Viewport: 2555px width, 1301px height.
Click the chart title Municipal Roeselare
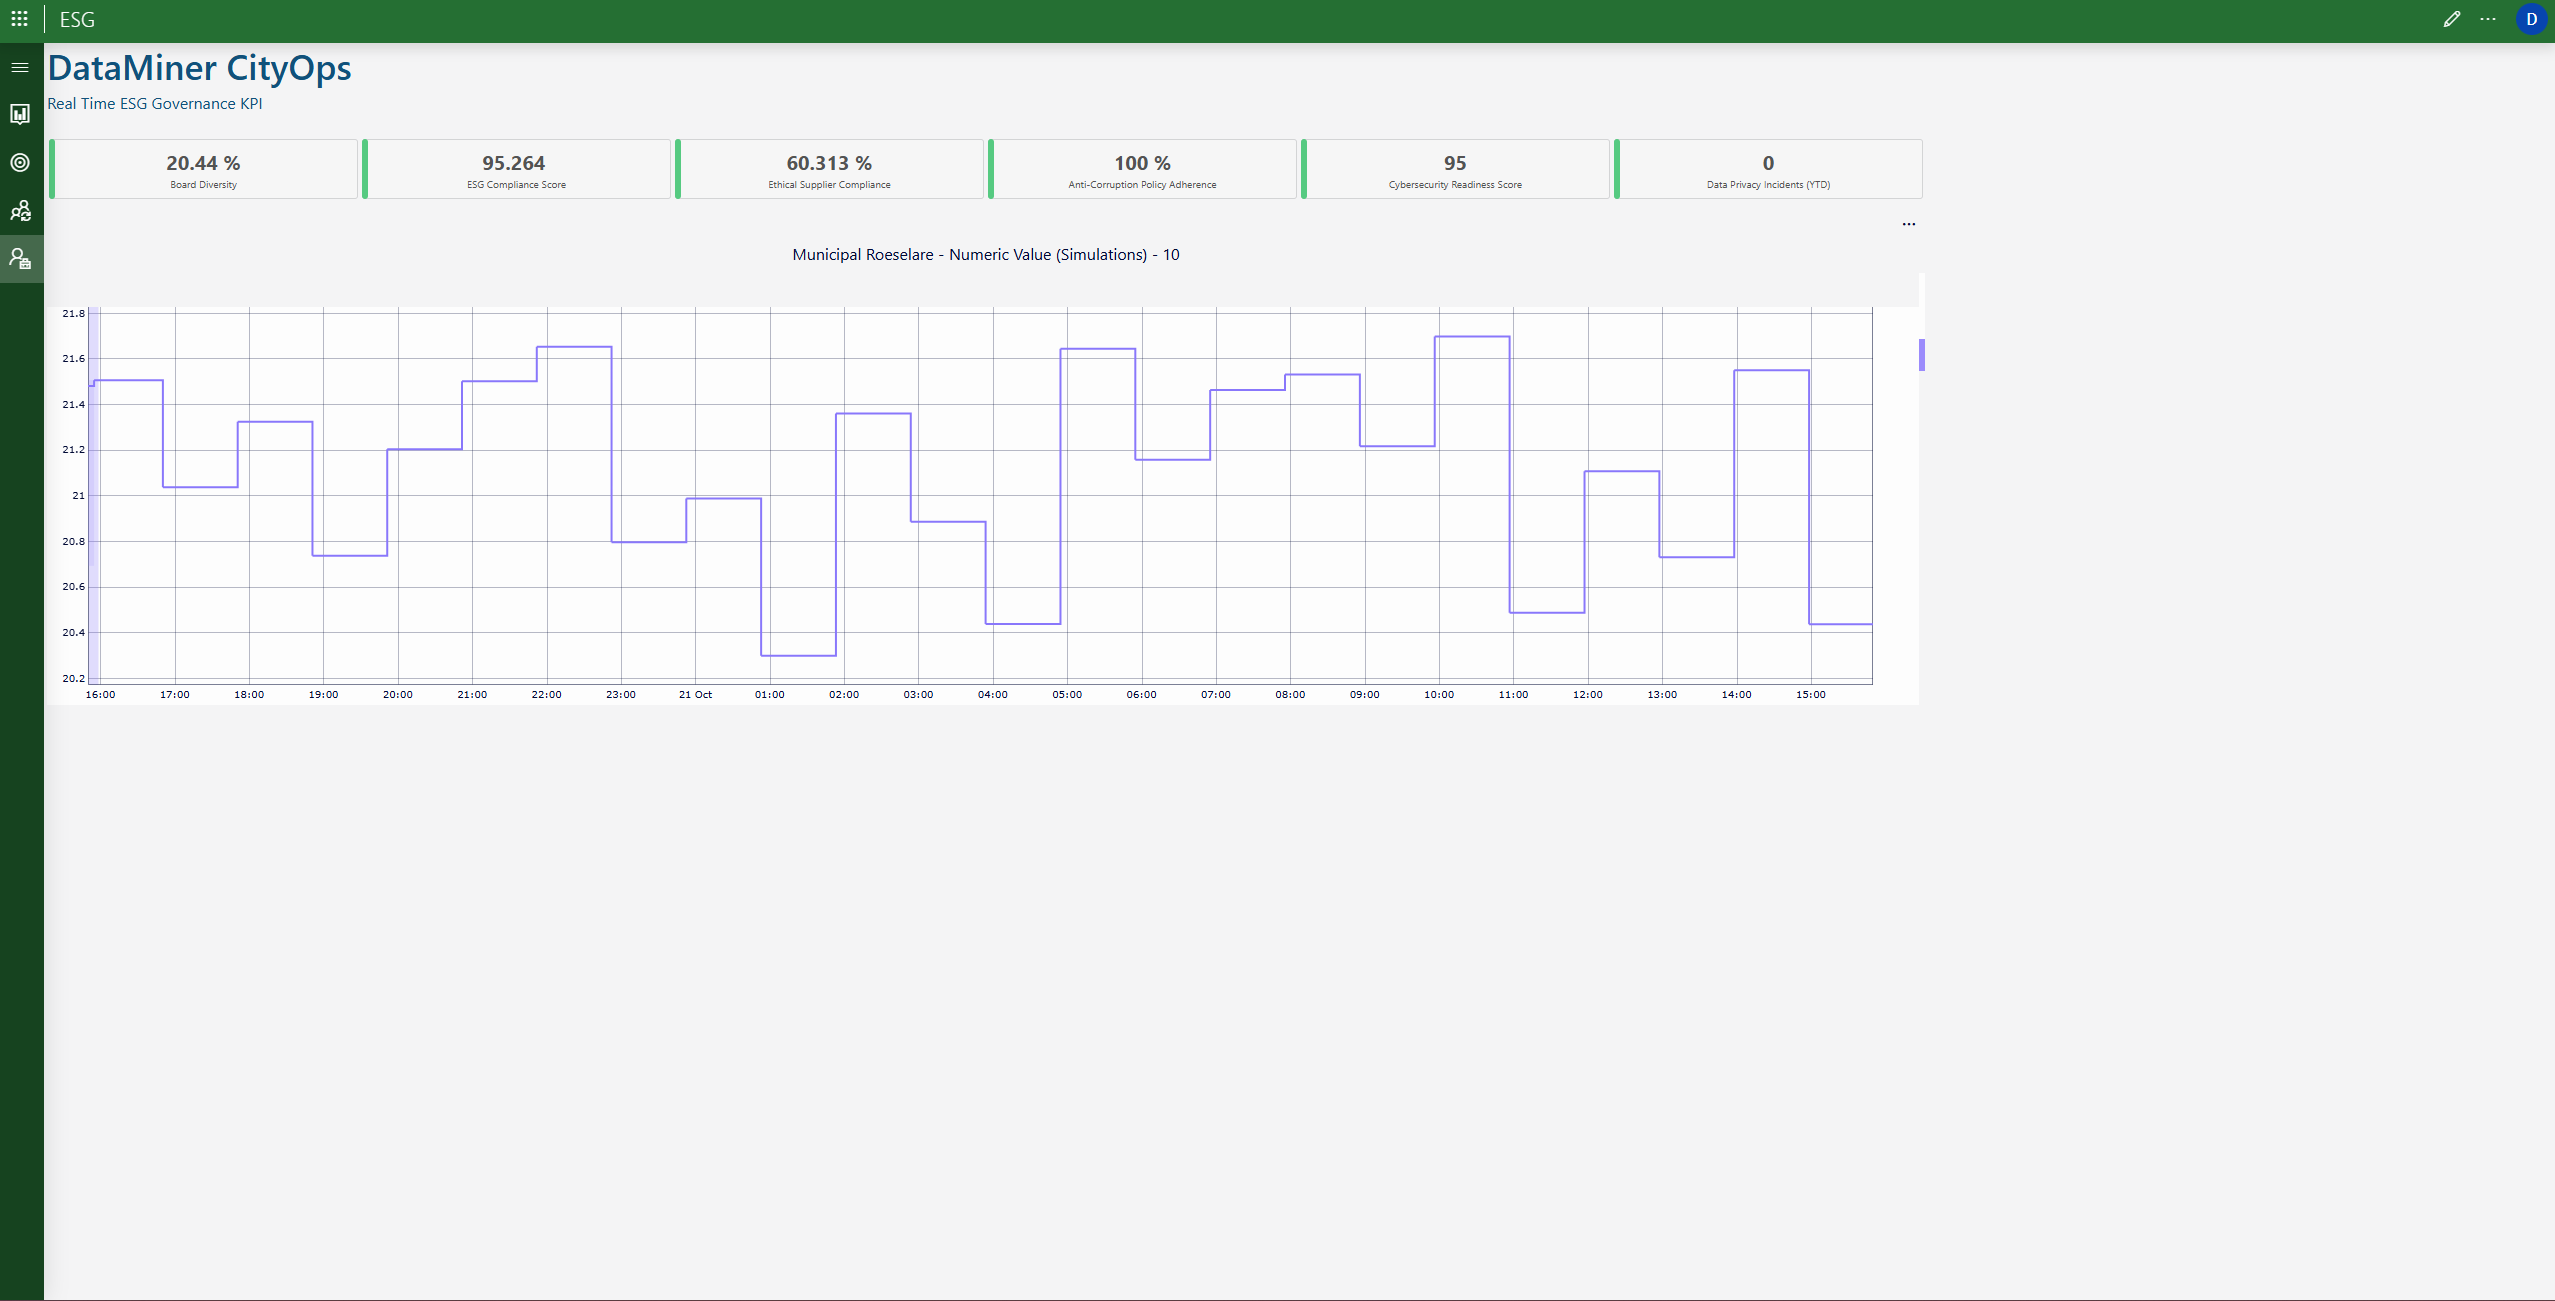985,255
